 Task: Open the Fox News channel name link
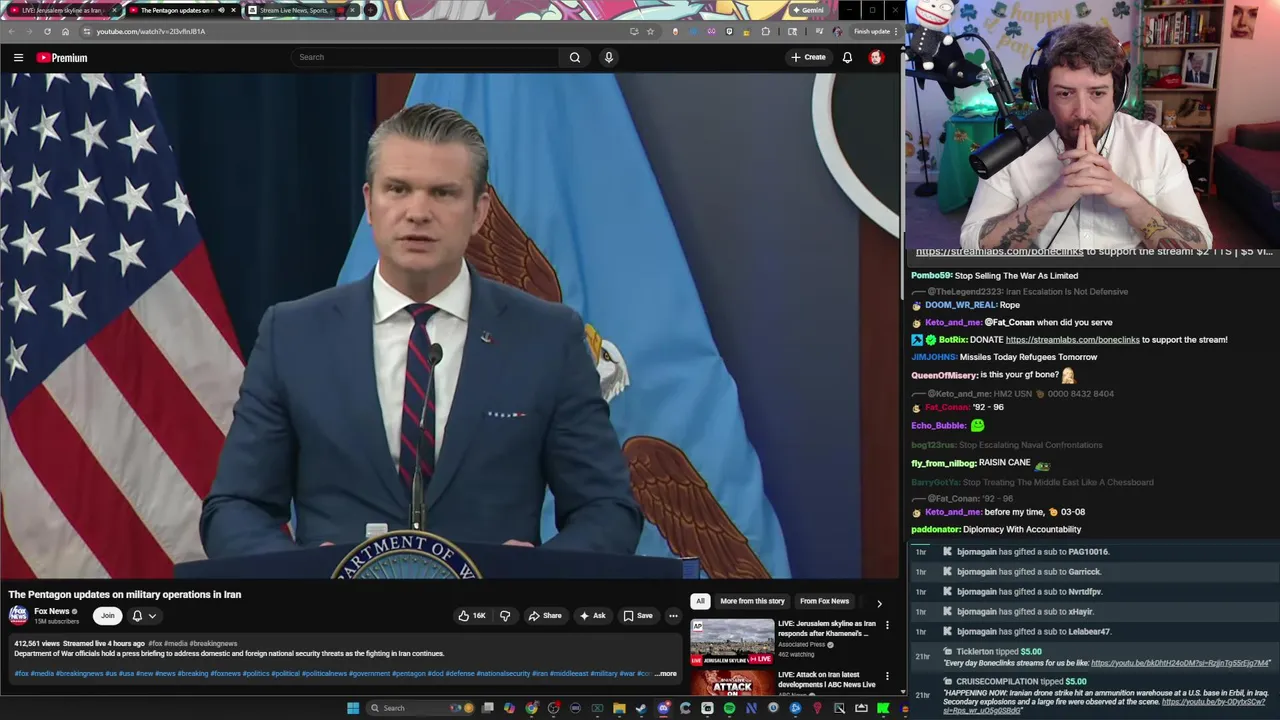point(52,611)
